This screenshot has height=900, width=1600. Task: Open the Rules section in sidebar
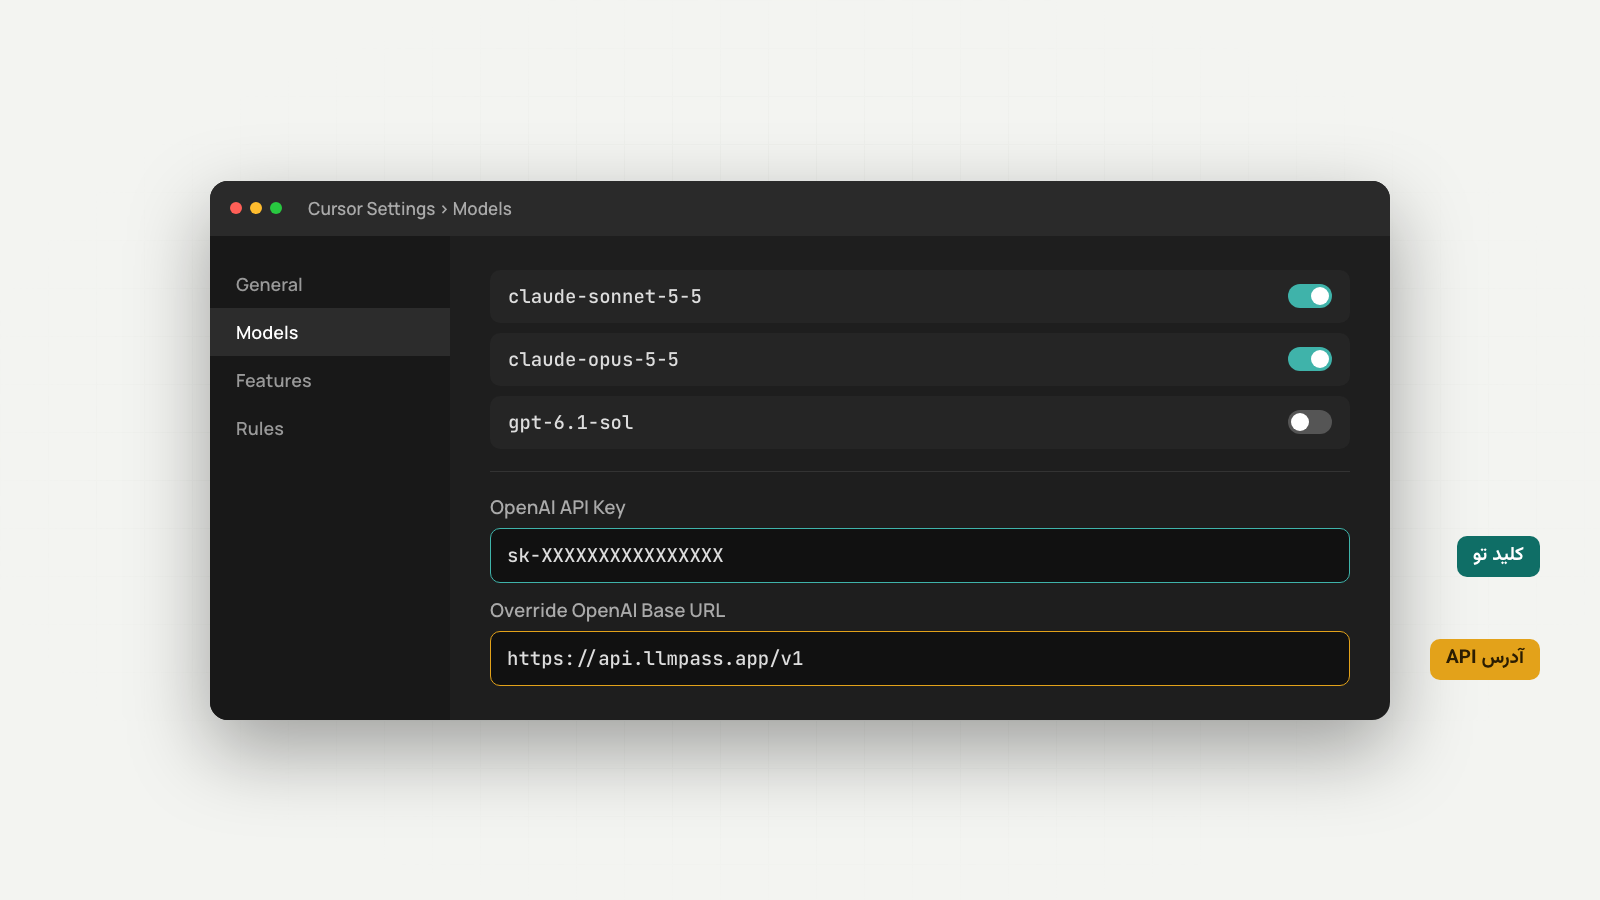pos(330,428)
